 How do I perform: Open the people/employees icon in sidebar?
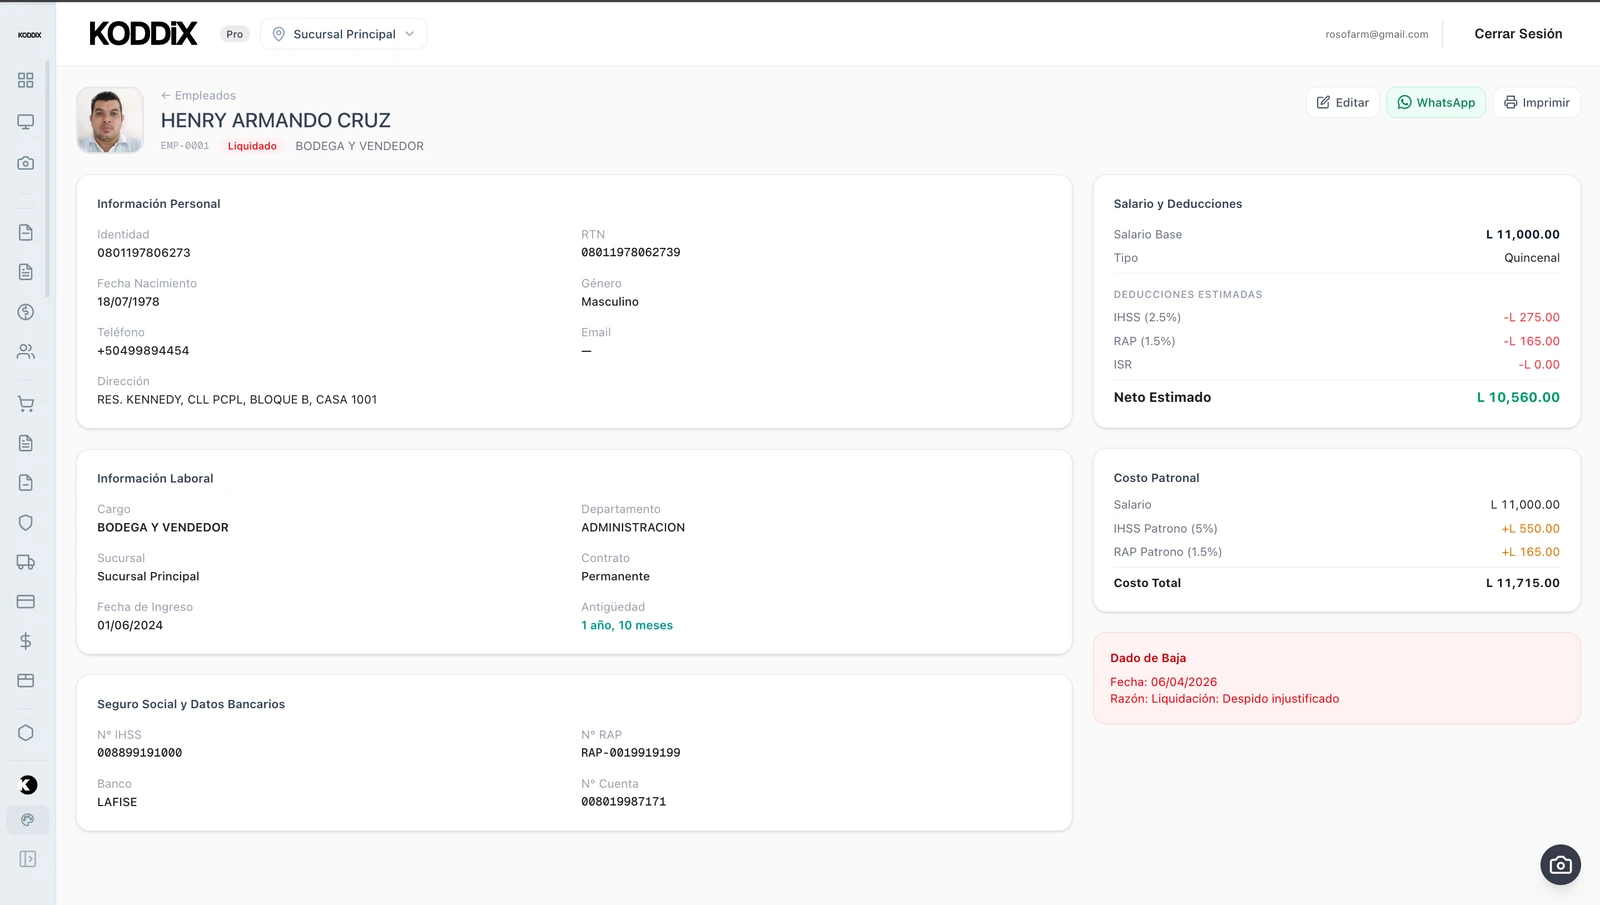(x=26, y=352)
